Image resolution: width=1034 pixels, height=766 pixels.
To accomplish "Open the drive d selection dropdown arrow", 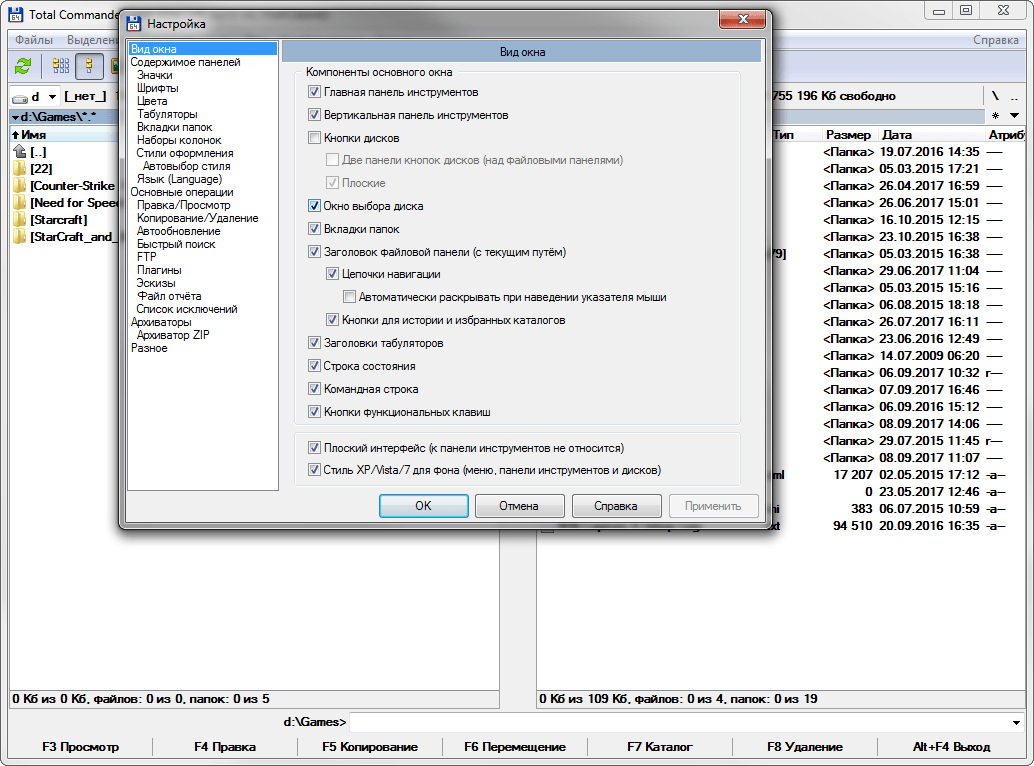I will pos(52,97).
